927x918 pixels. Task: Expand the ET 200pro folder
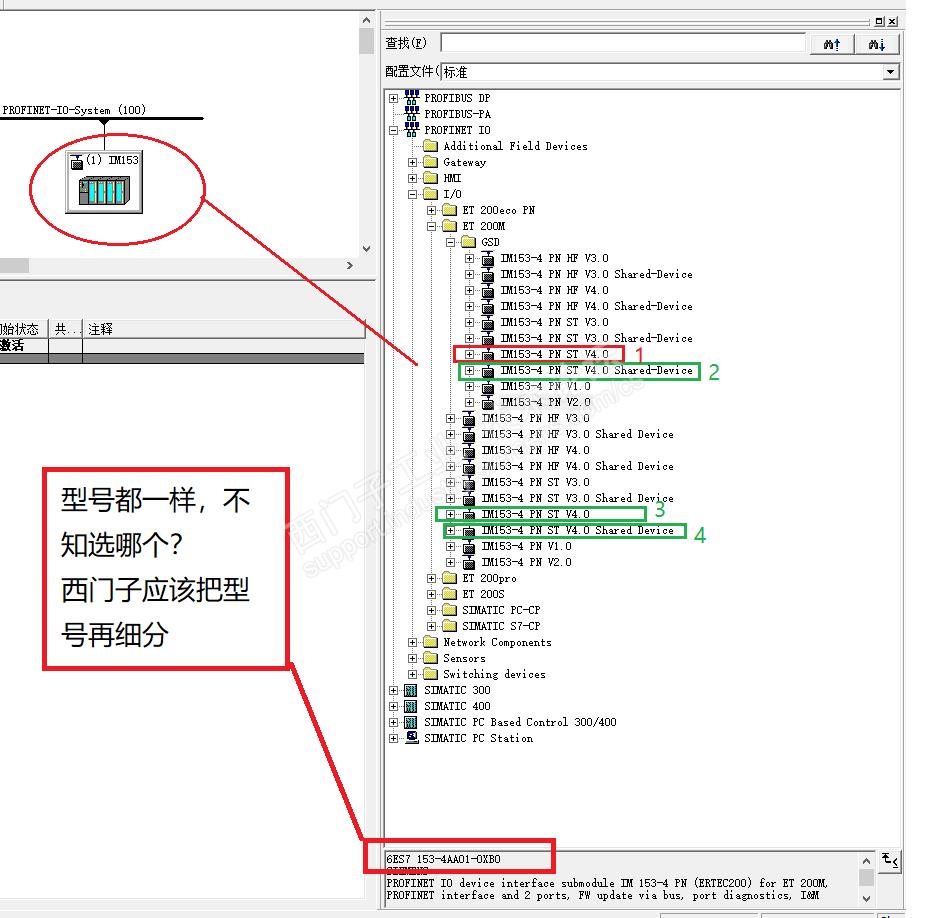pyautogui.click(x=432, y=578)
